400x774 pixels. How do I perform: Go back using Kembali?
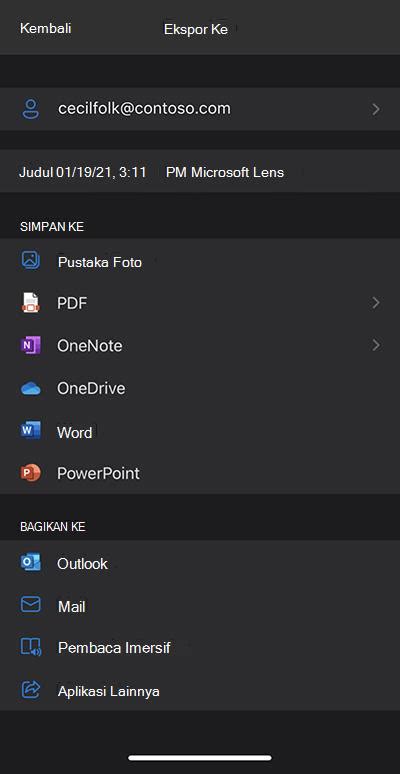pyautogui.click(x=45, y=28)
